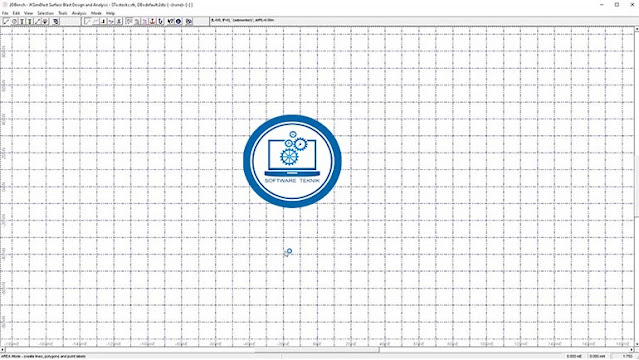Click the horizontal scrollbar left arrow
Screen dimensions: 639x360
click(2, 350)
